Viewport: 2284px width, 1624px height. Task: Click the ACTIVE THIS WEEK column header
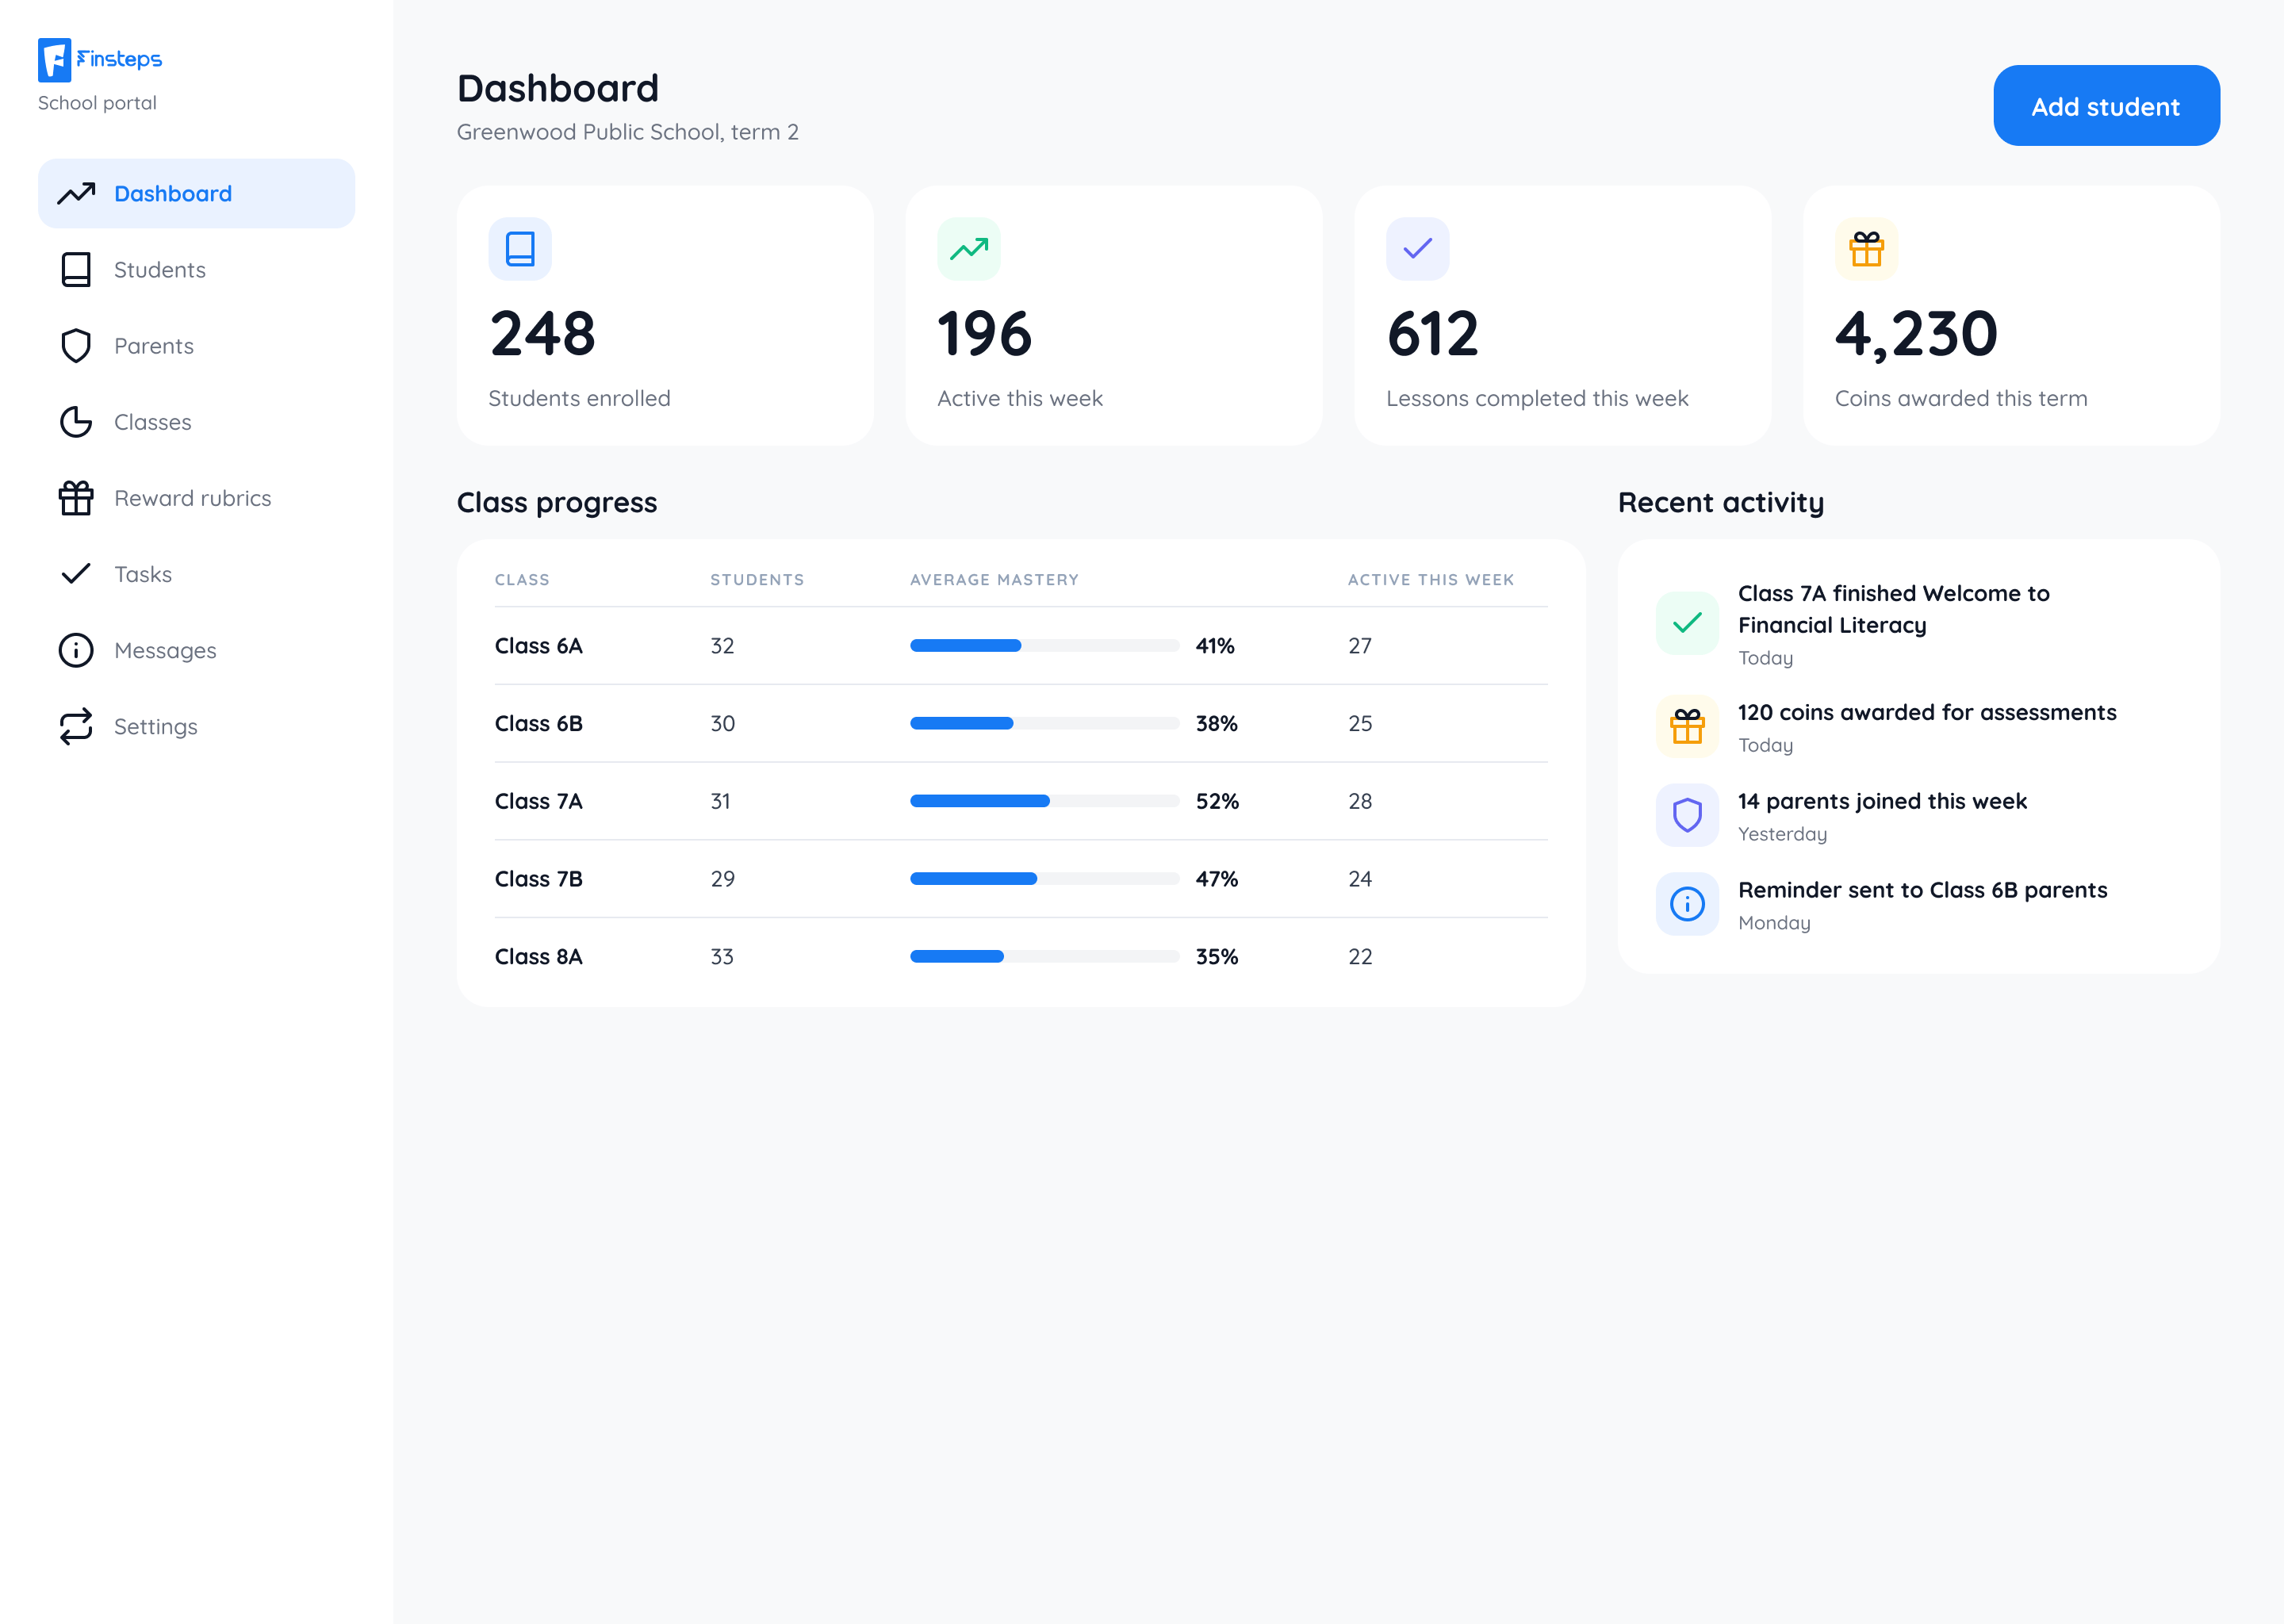click(1431, 580)
